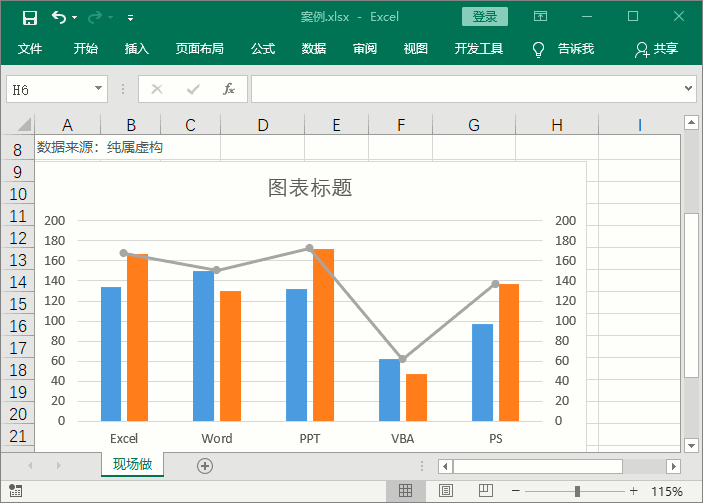The image size is (703, 503).
Task: Click the Word category axis label
Action: click(x=217, y=438)
